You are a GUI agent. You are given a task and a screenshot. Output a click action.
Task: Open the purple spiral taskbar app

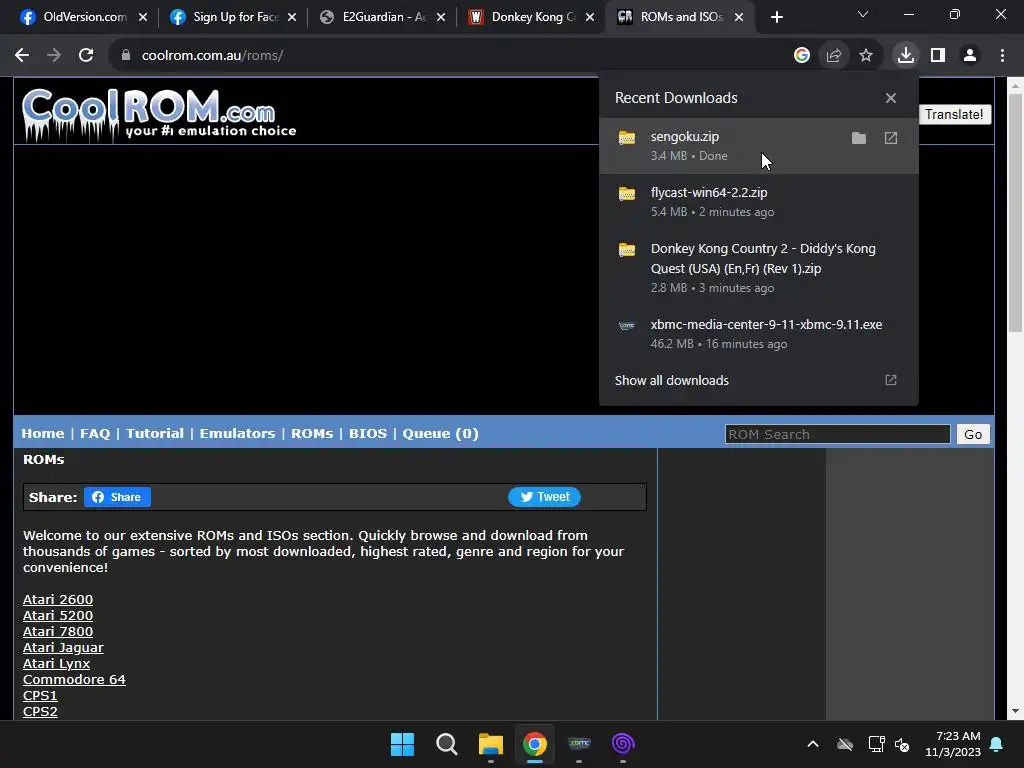coord(623,744)
